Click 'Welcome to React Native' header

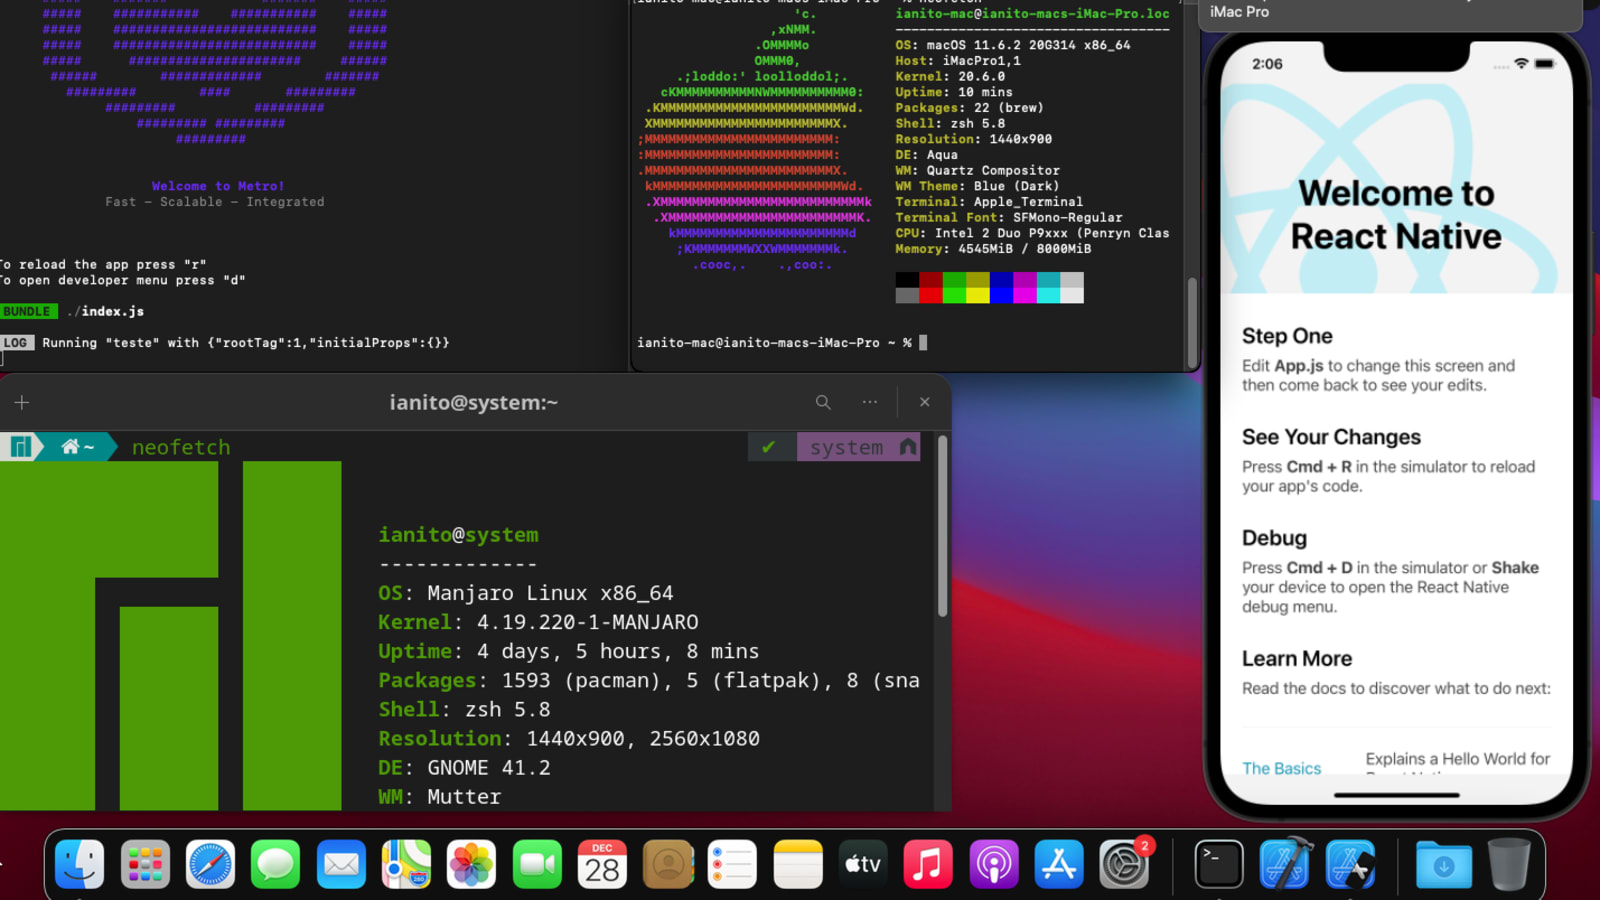[x=1396, y=214]
